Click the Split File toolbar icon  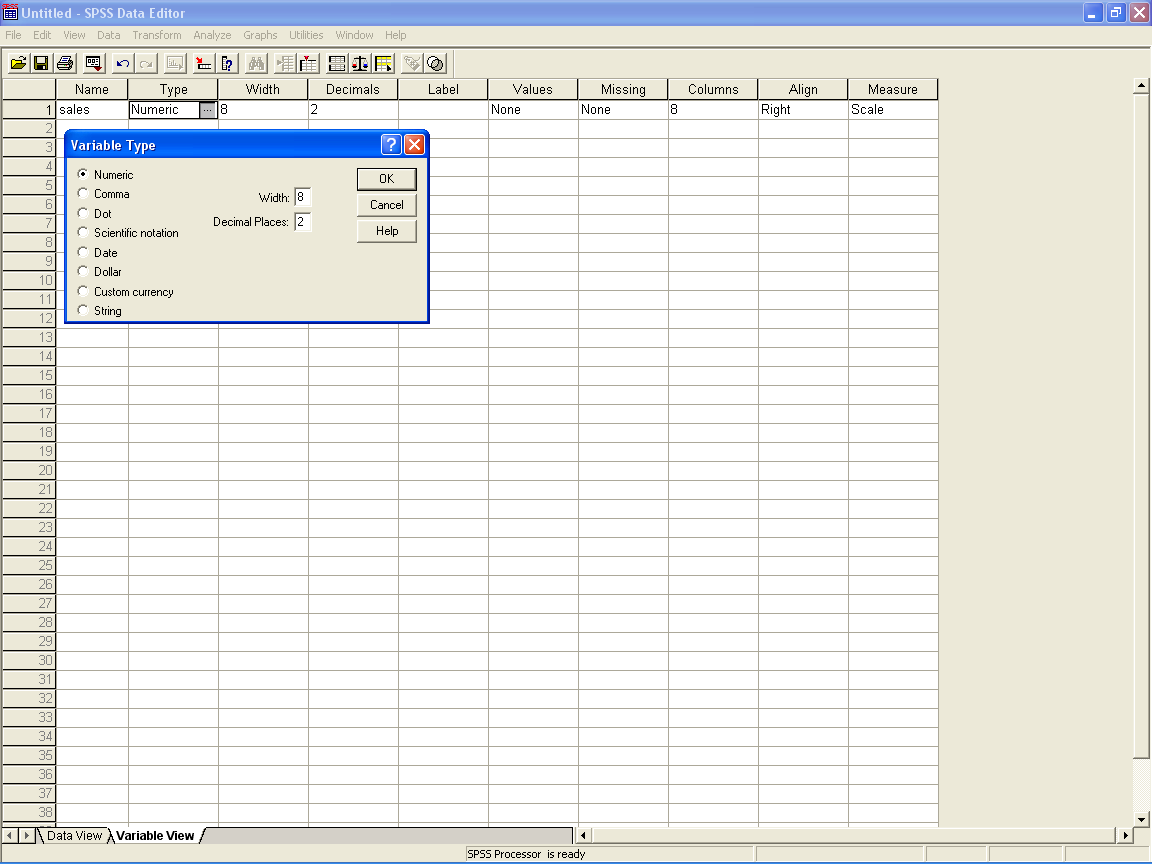337,64
